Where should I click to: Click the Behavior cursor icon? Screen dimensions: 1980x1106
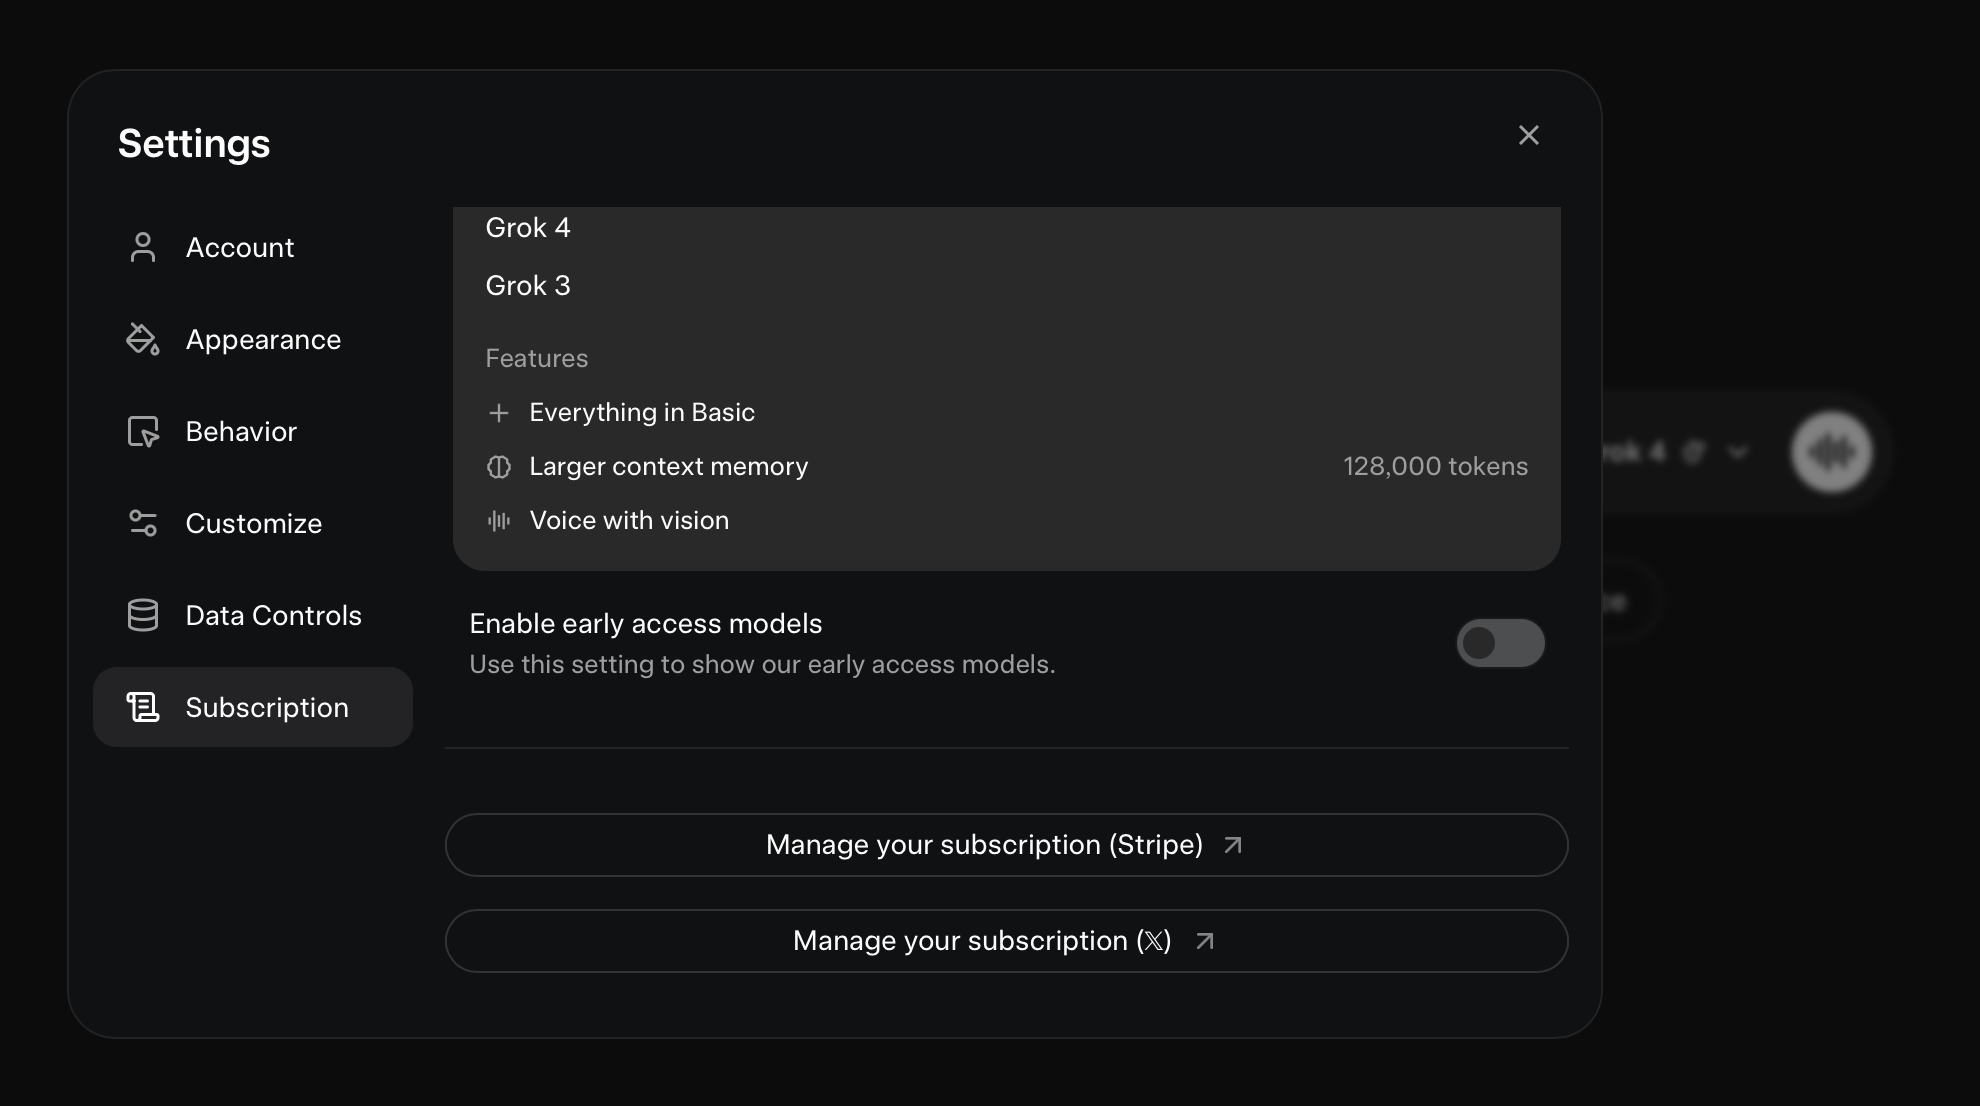[143, 431]
